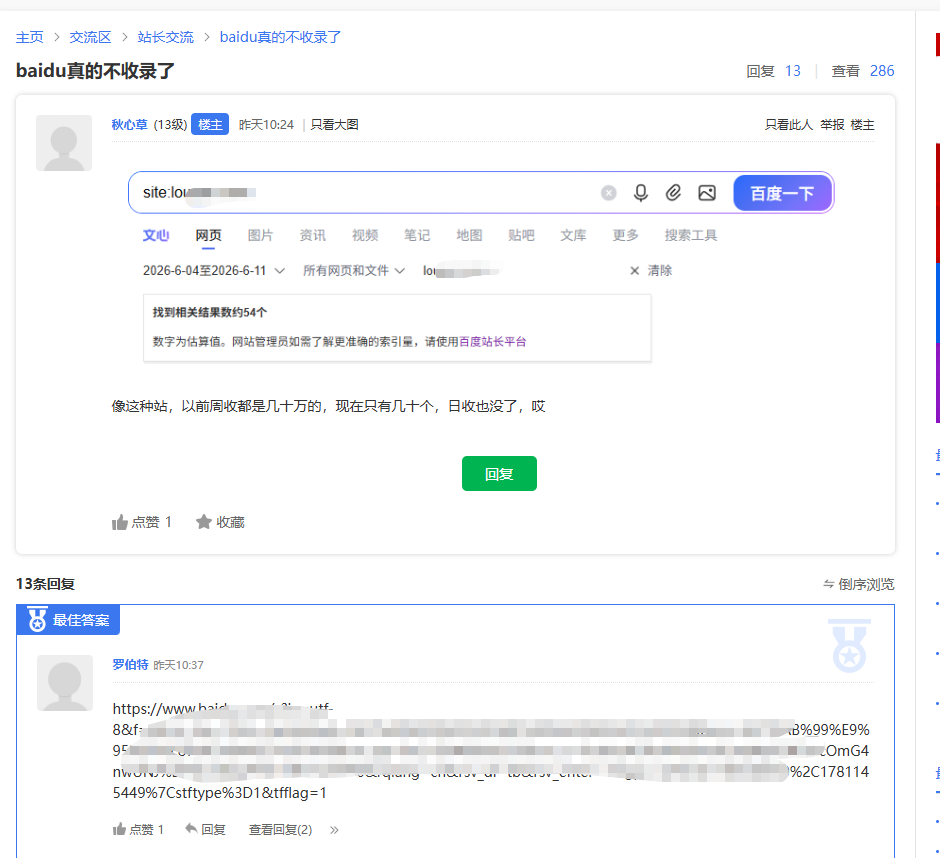Click 秋心草's avatar thumbnail
940x858 pixels.
point(64,143)
